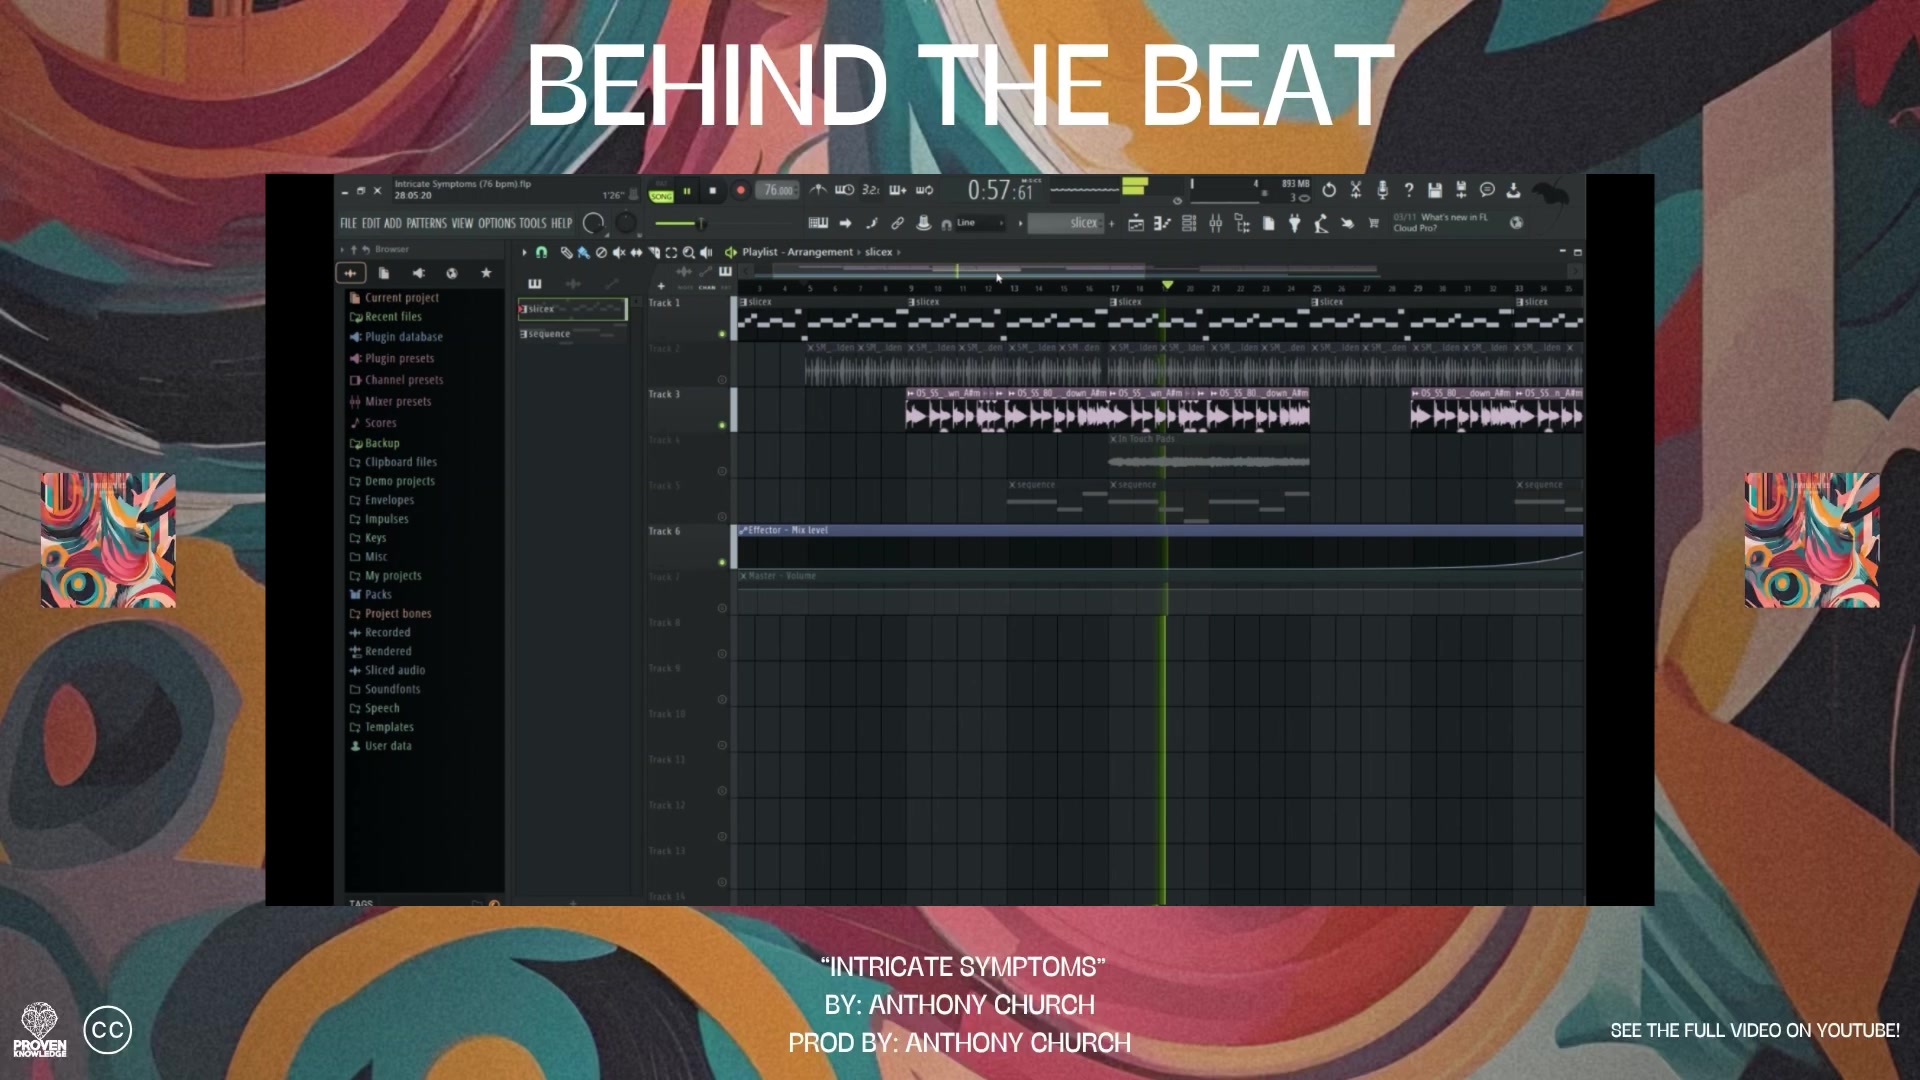Click the help question mark icon
1920x1080 pixels.
1408,190
